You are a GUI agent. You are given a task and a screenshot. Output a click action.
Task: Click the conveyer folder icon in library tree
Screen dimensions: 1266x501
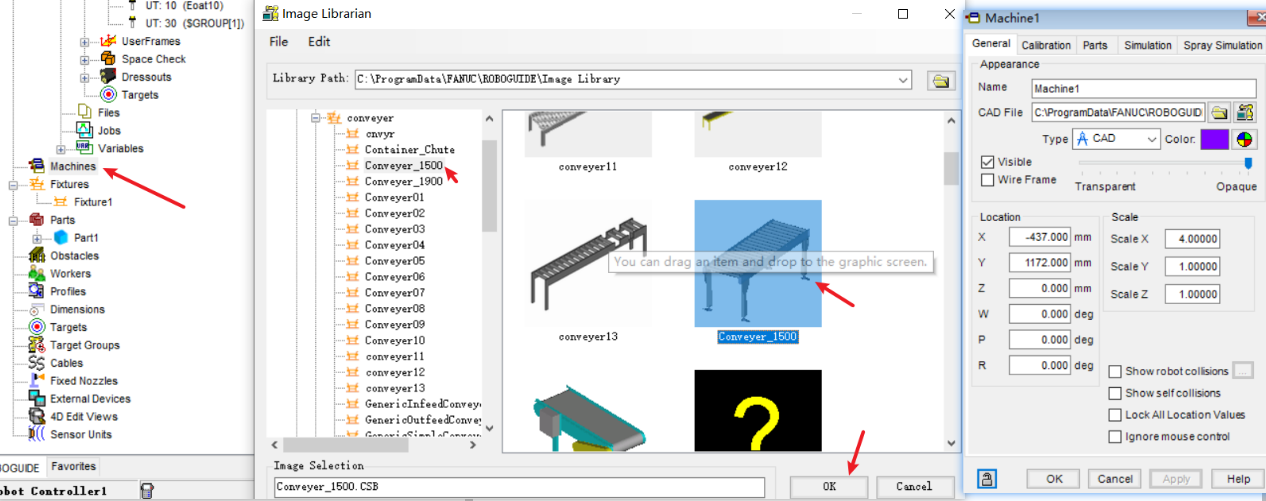tap(335, 118)
